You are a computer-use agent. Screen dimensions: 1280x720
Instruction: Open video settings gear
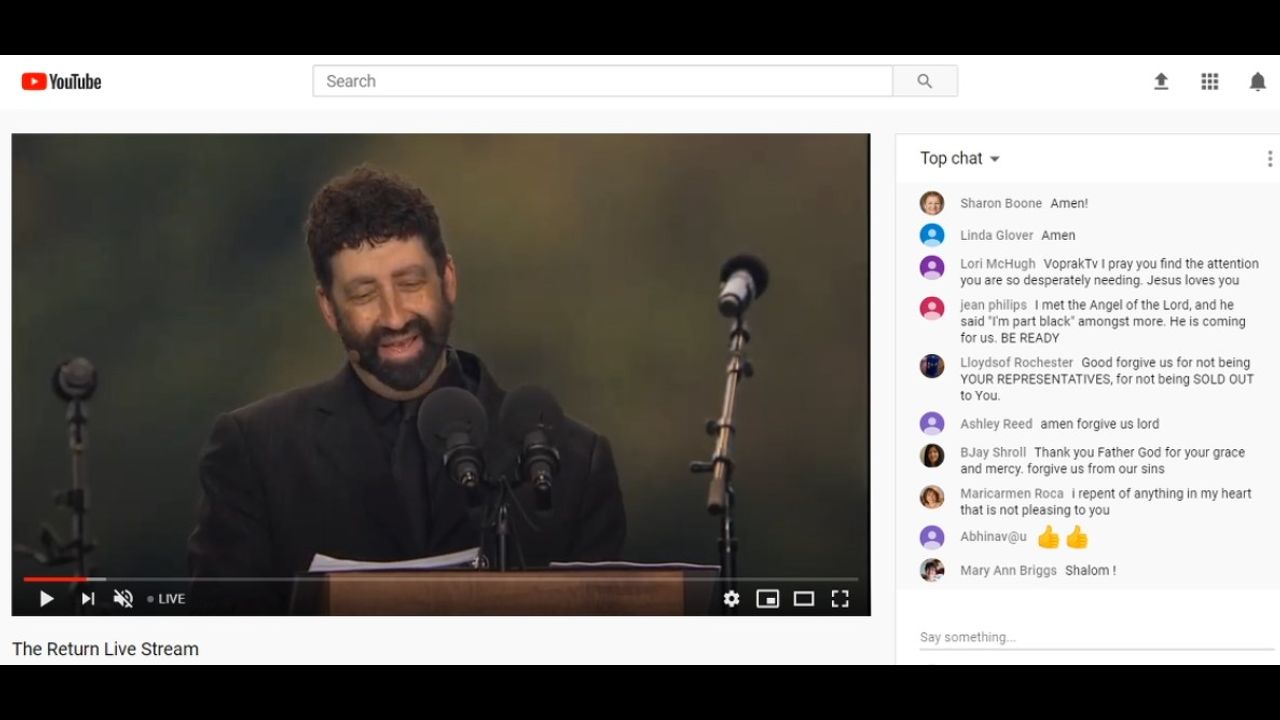click(731, 599)
